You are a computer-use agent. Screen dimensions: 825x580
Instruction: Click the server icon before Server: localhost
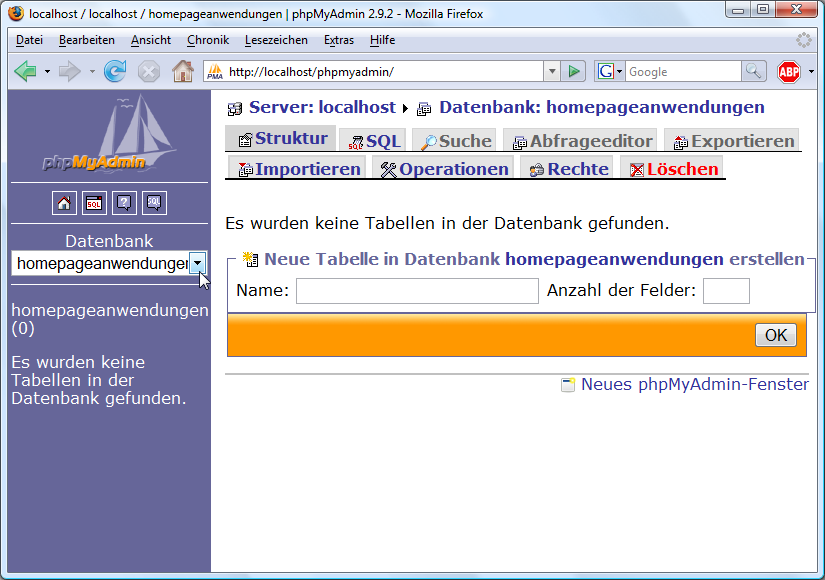click(235, 109)
